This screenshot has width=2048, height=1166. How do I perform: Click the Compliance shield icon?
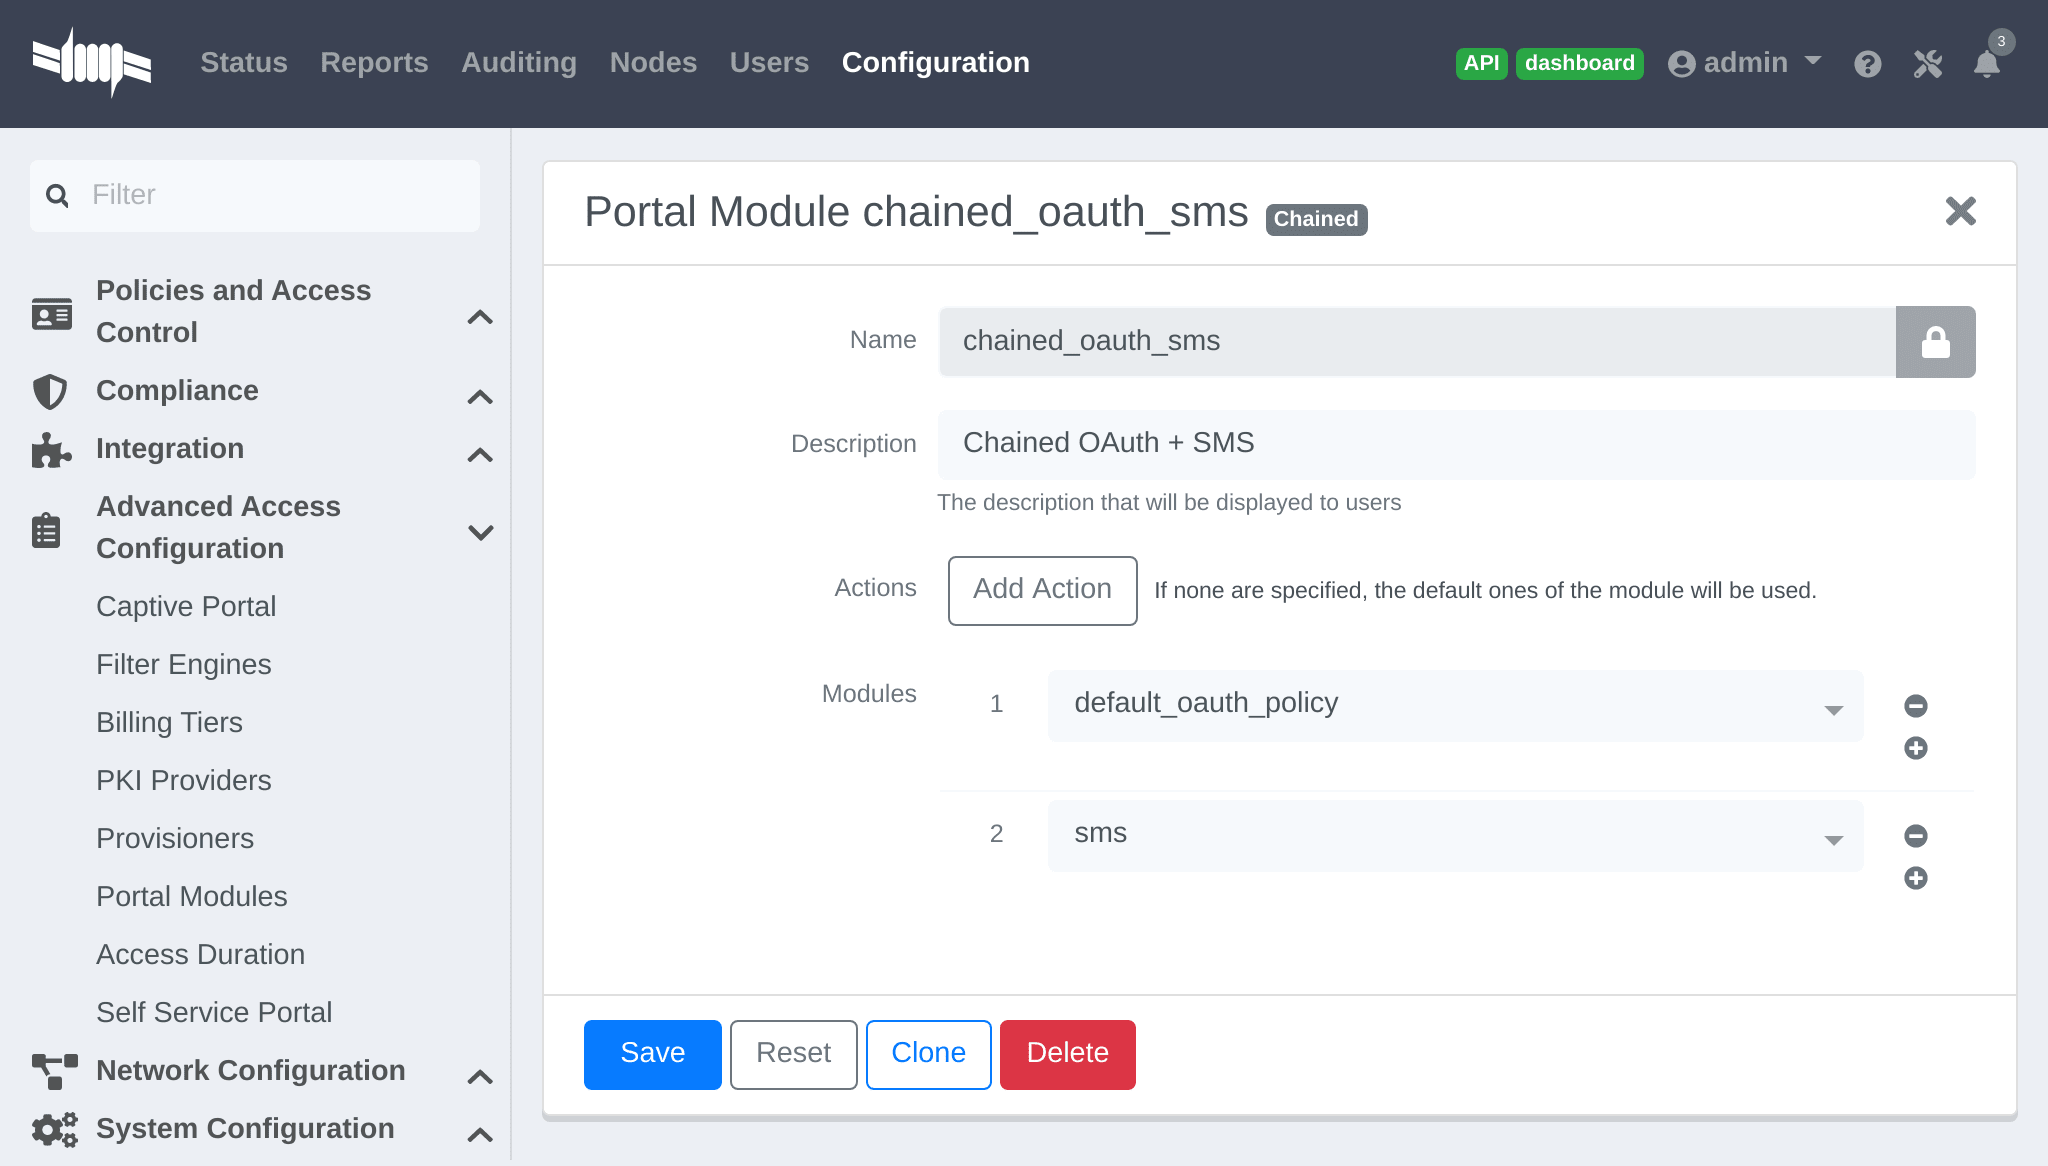(x=52, y=391)
